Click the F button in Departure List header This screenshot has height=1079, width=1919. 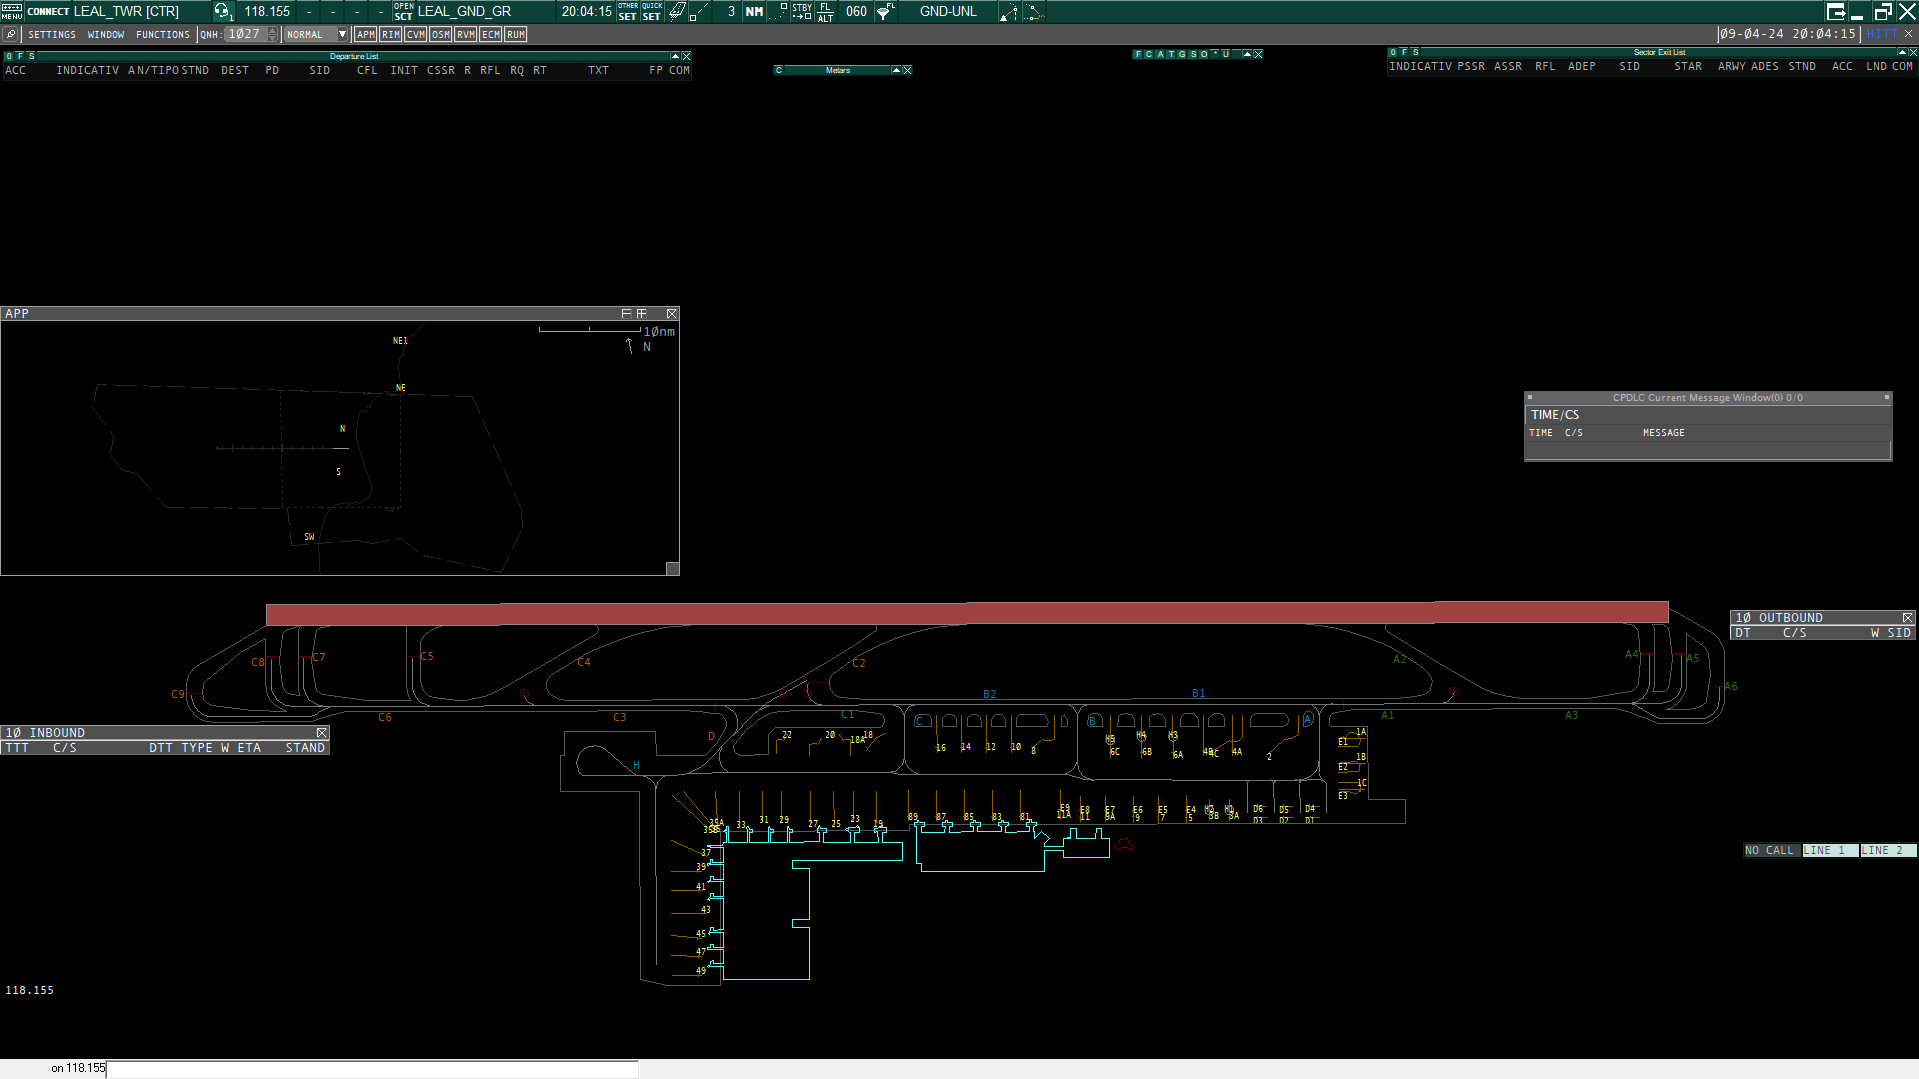[20, 56]
